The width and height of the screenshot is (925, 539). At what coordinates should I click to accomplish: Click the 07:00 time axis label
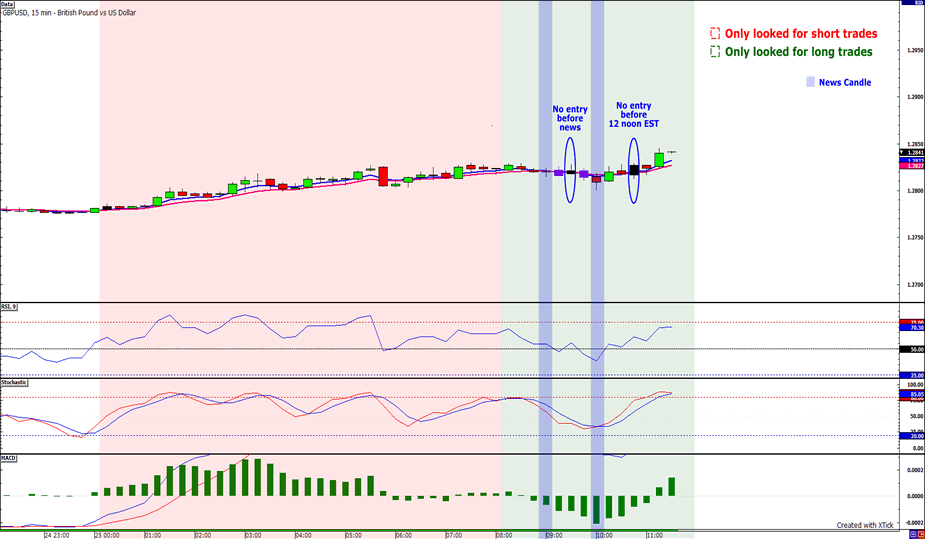click(x=454, y=535)
